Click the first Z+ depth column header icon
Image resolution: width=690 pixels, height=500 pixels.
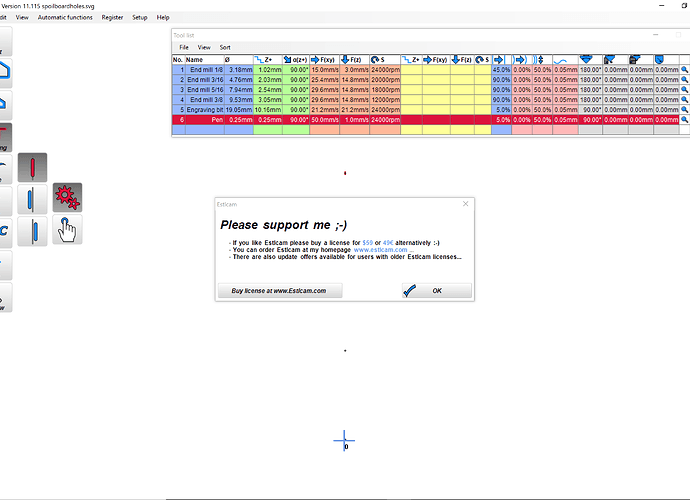tap(268, 59)
